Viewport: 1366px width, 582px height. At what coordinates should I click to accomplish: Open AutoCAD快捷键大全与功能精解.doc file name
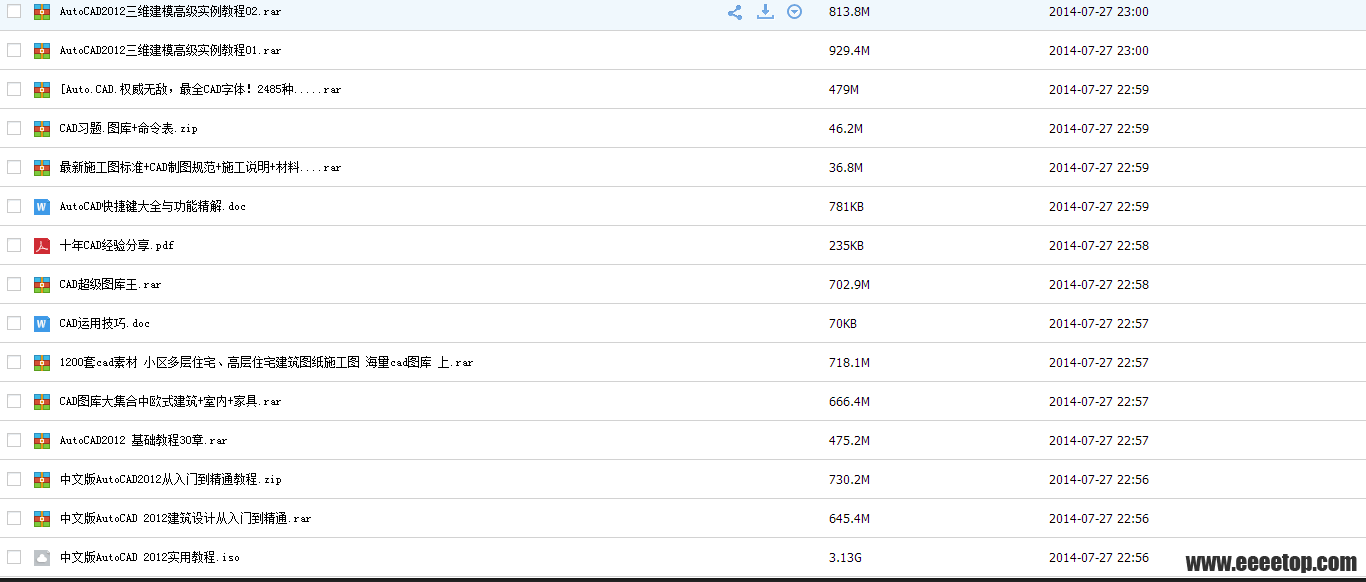[152, 207]
